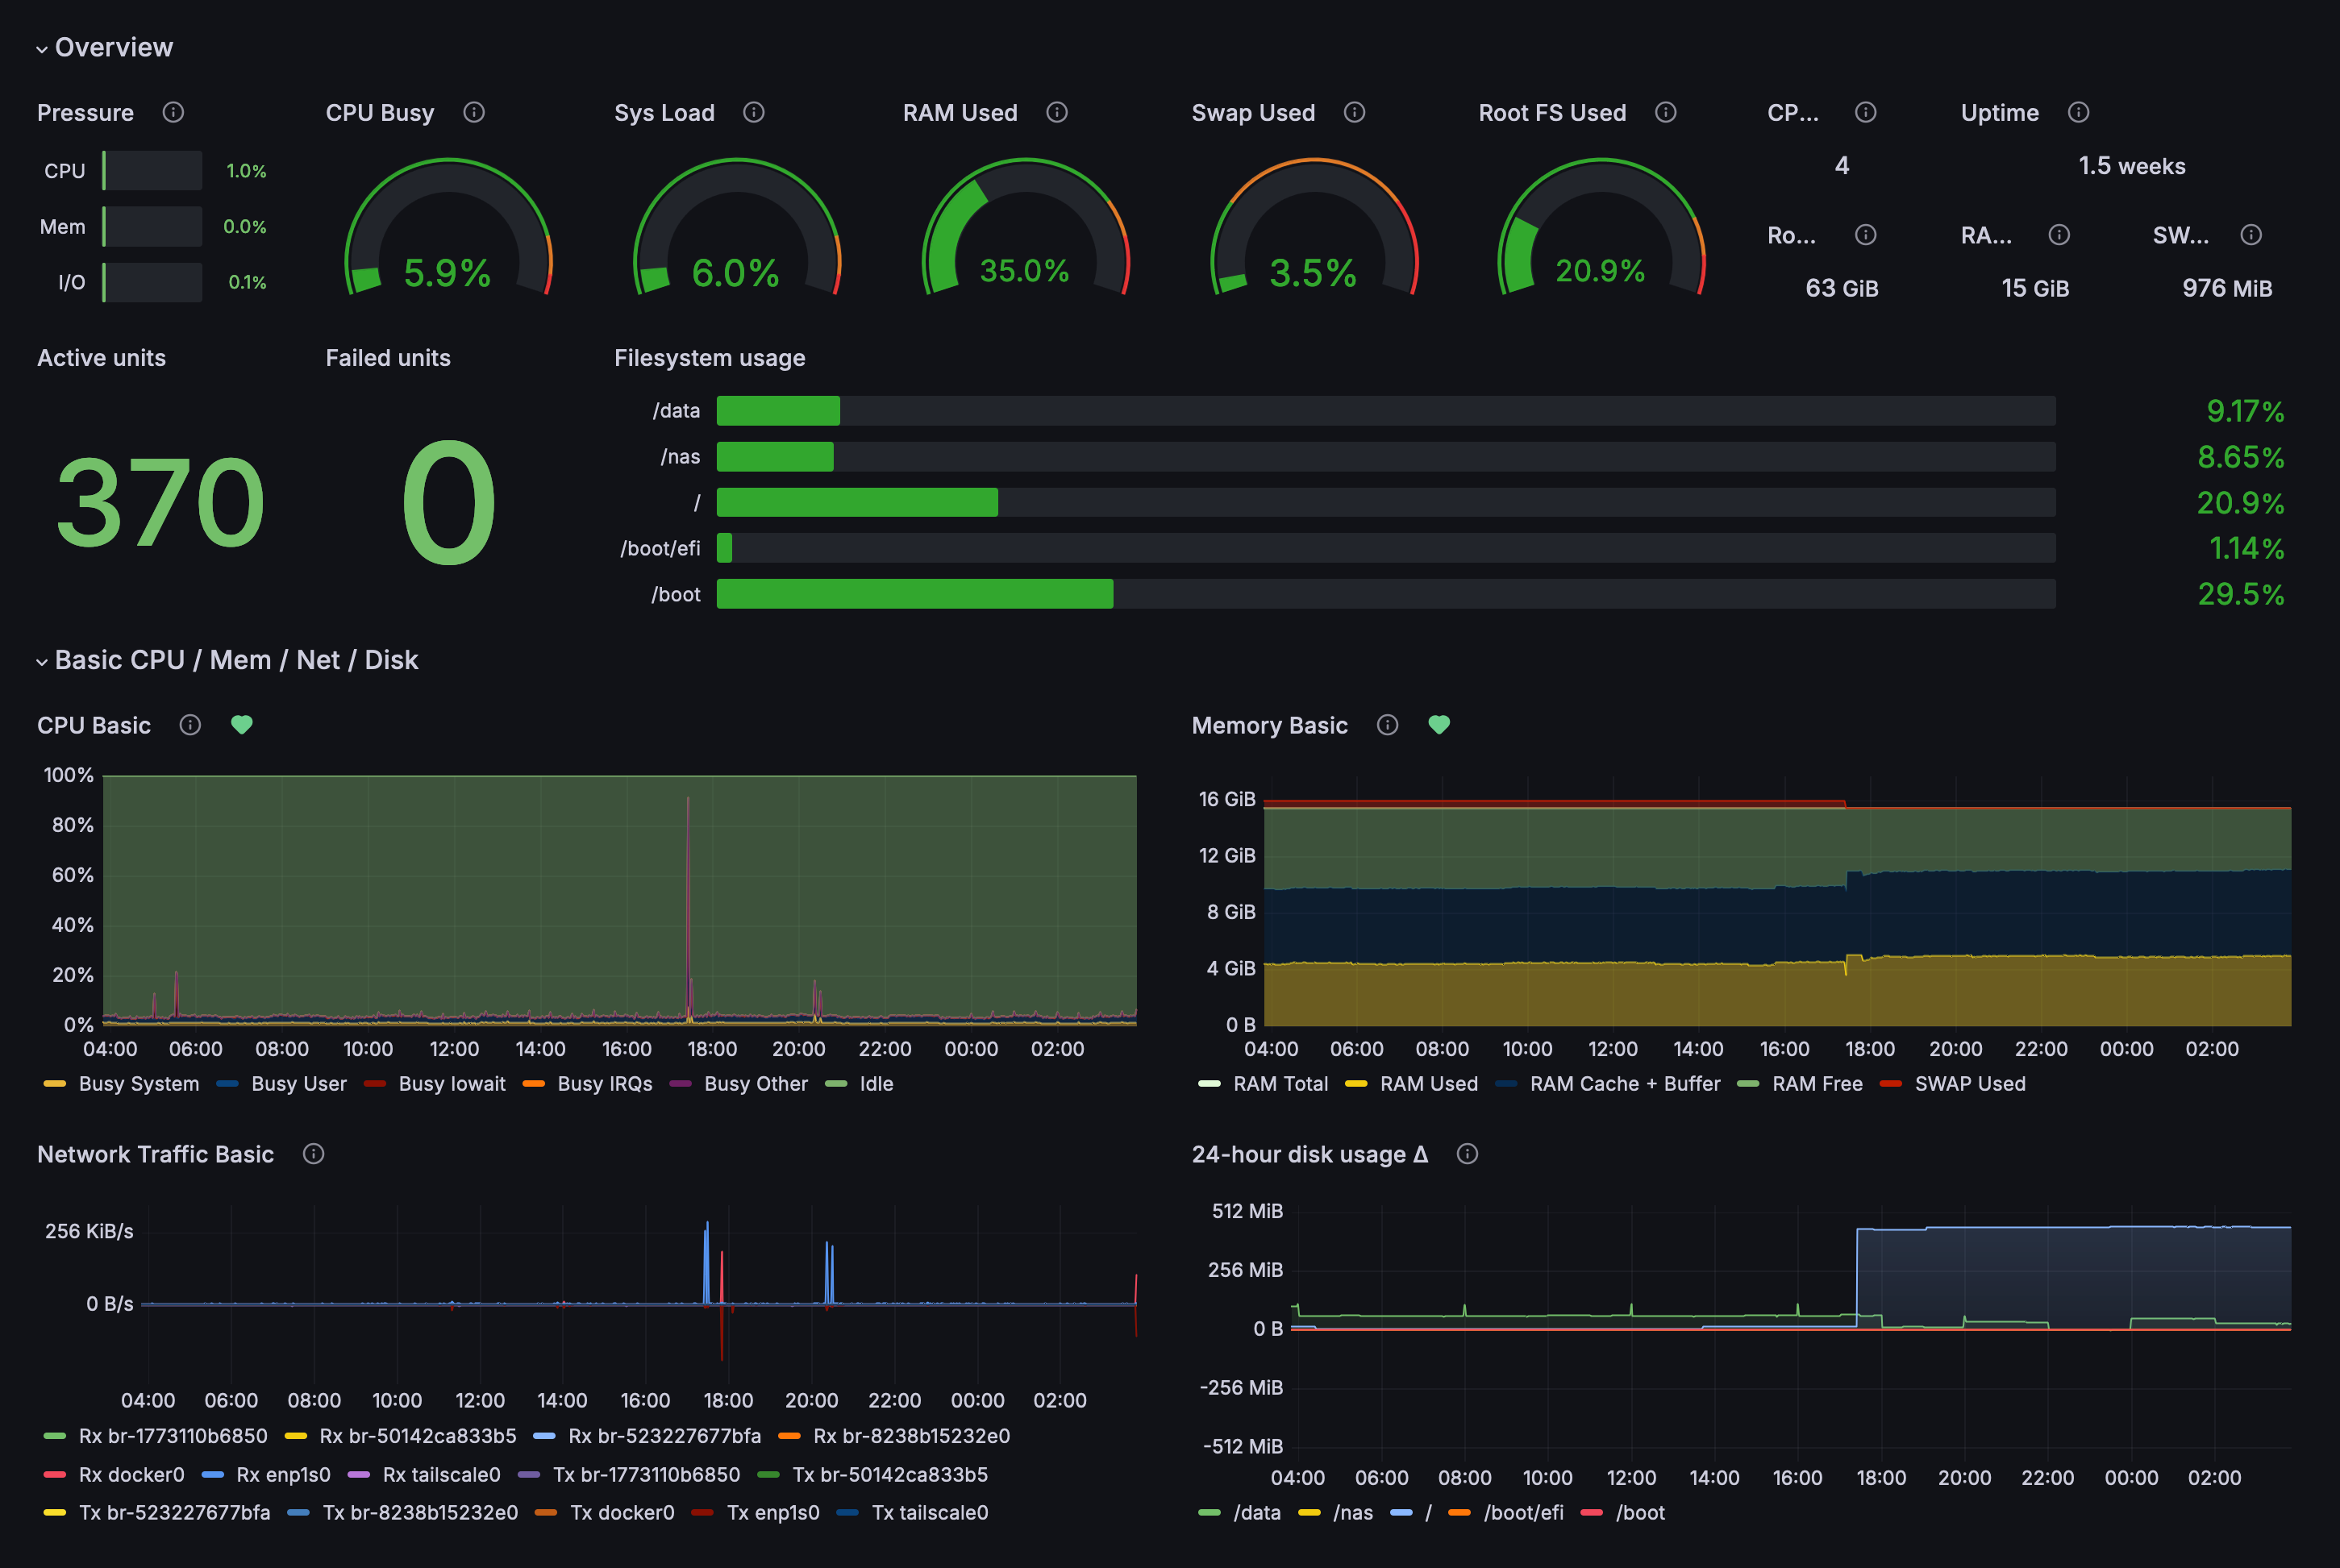
Task: Click the Swap Used info icon
Action: tap(1355, 112)
